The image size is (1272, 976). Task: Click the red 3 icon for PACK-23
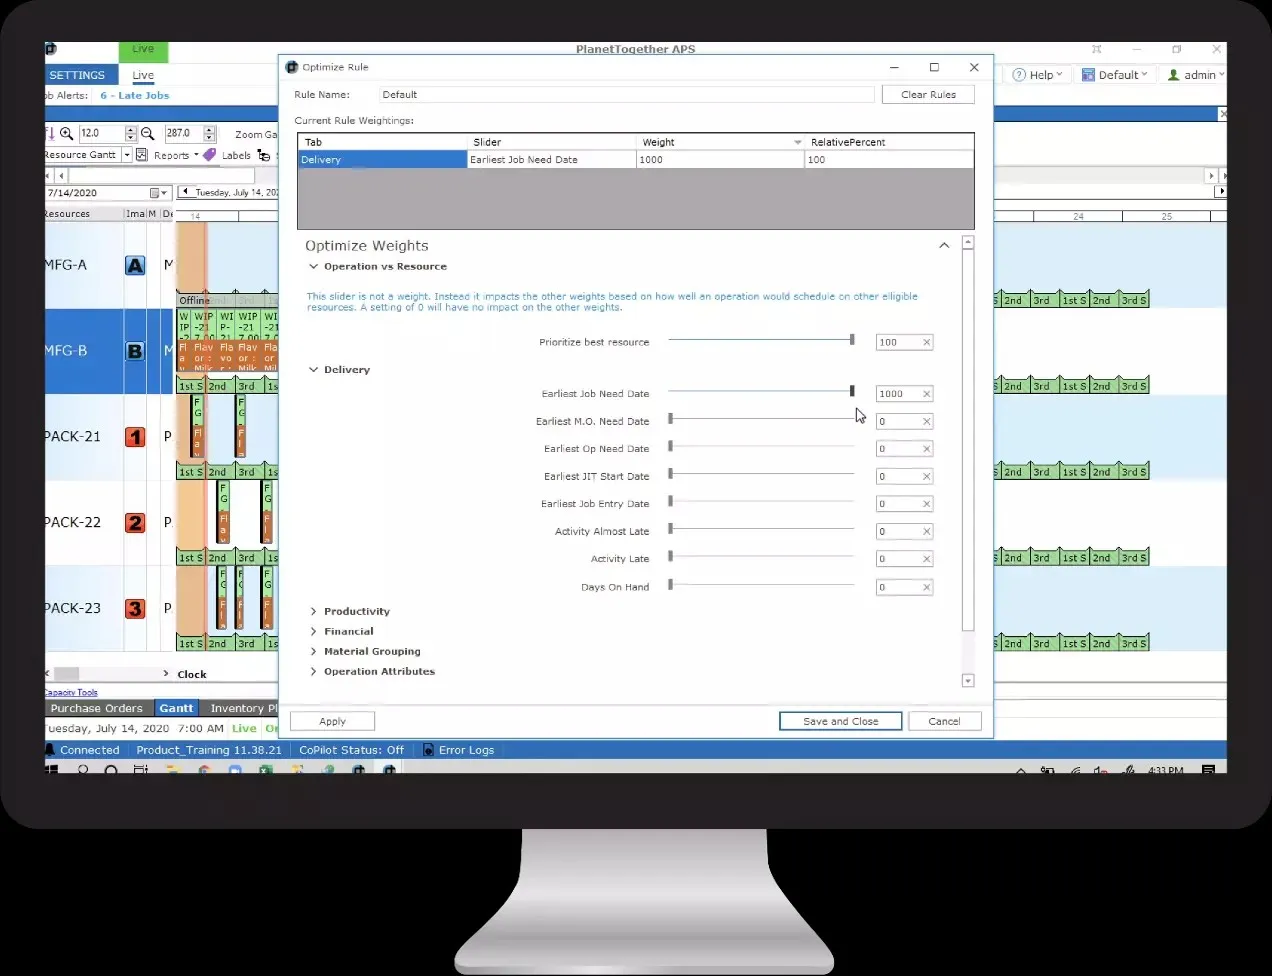tap(135, 609)
